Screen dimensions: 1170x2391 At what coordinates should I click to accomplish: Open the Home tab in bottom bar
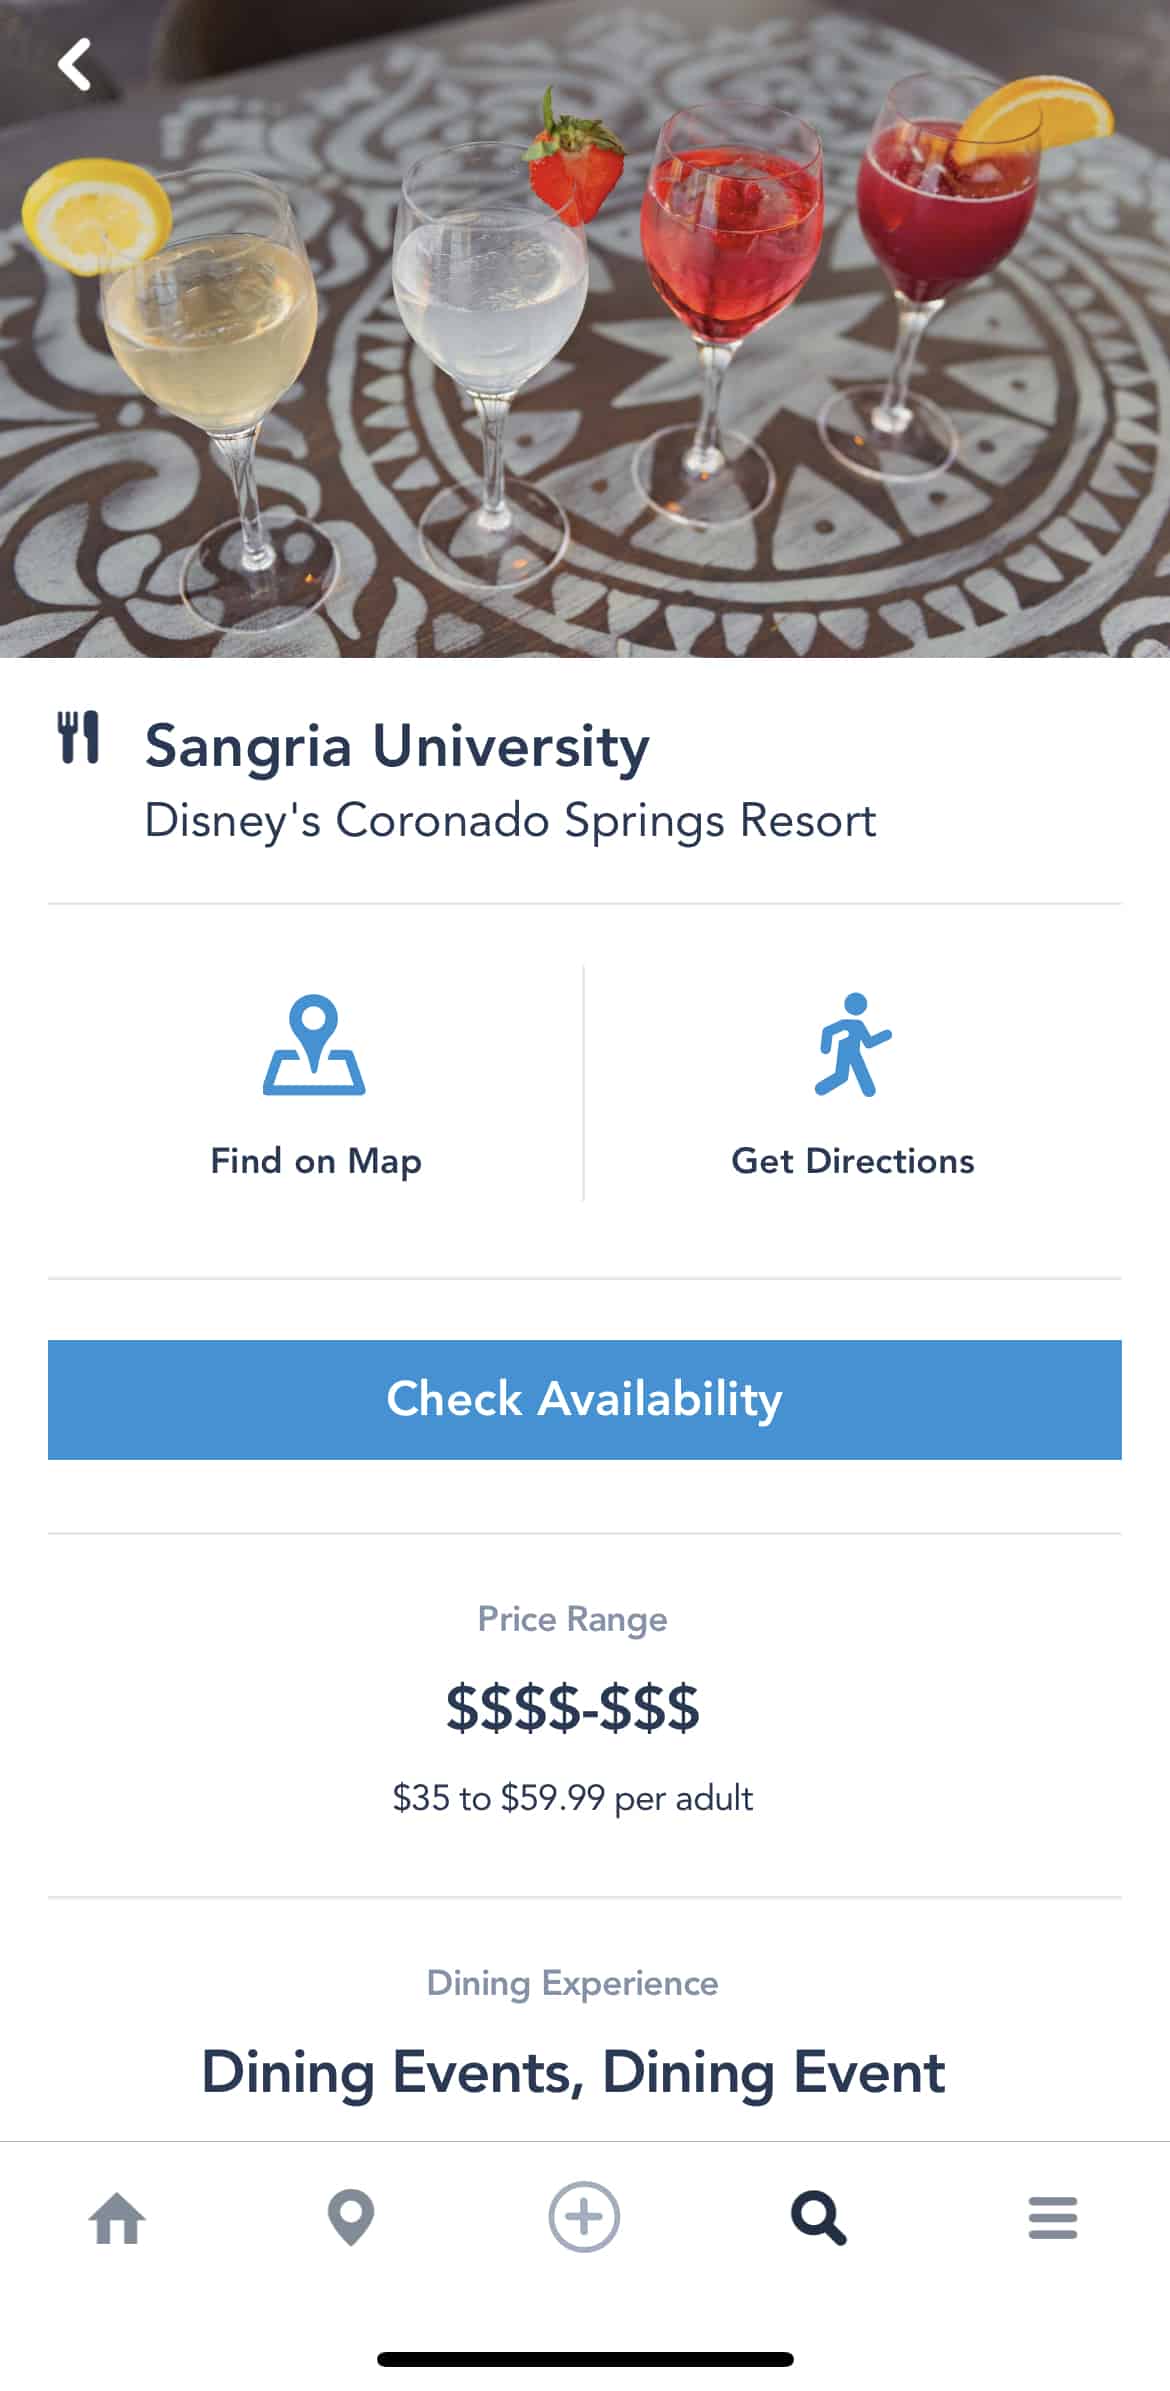tap(117, 2218)
